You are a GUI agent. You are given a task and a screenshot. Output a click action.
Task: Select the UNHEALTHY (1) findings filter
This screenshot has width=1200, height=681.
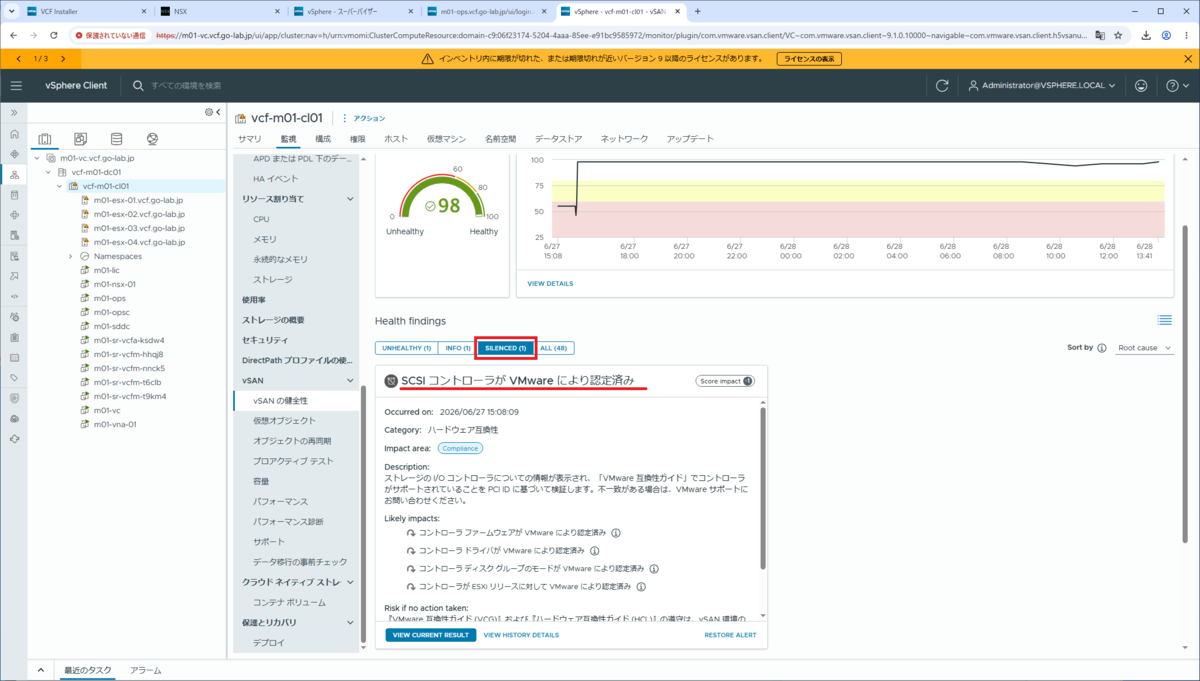(406, 348)
